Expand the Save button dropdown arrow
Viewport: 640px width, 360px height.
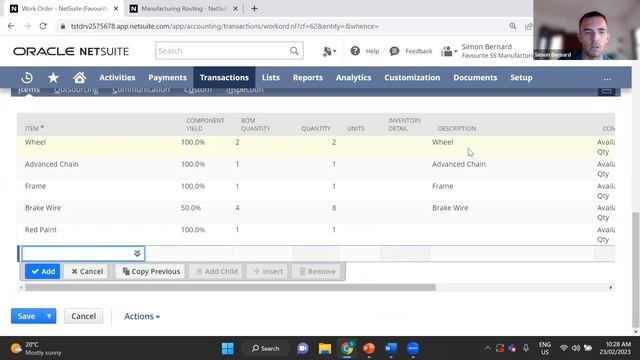coord(49,316)
